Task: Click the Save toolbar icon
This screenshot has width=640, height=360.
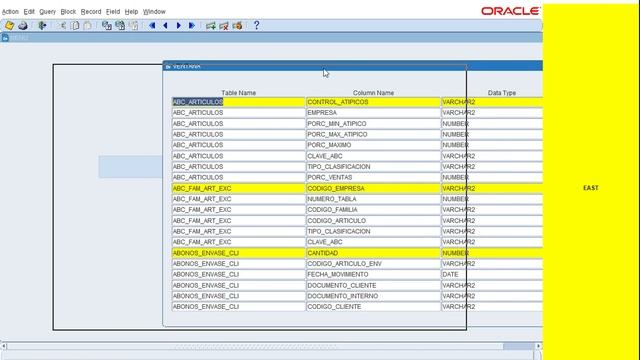Action: (x=9, y=26)
